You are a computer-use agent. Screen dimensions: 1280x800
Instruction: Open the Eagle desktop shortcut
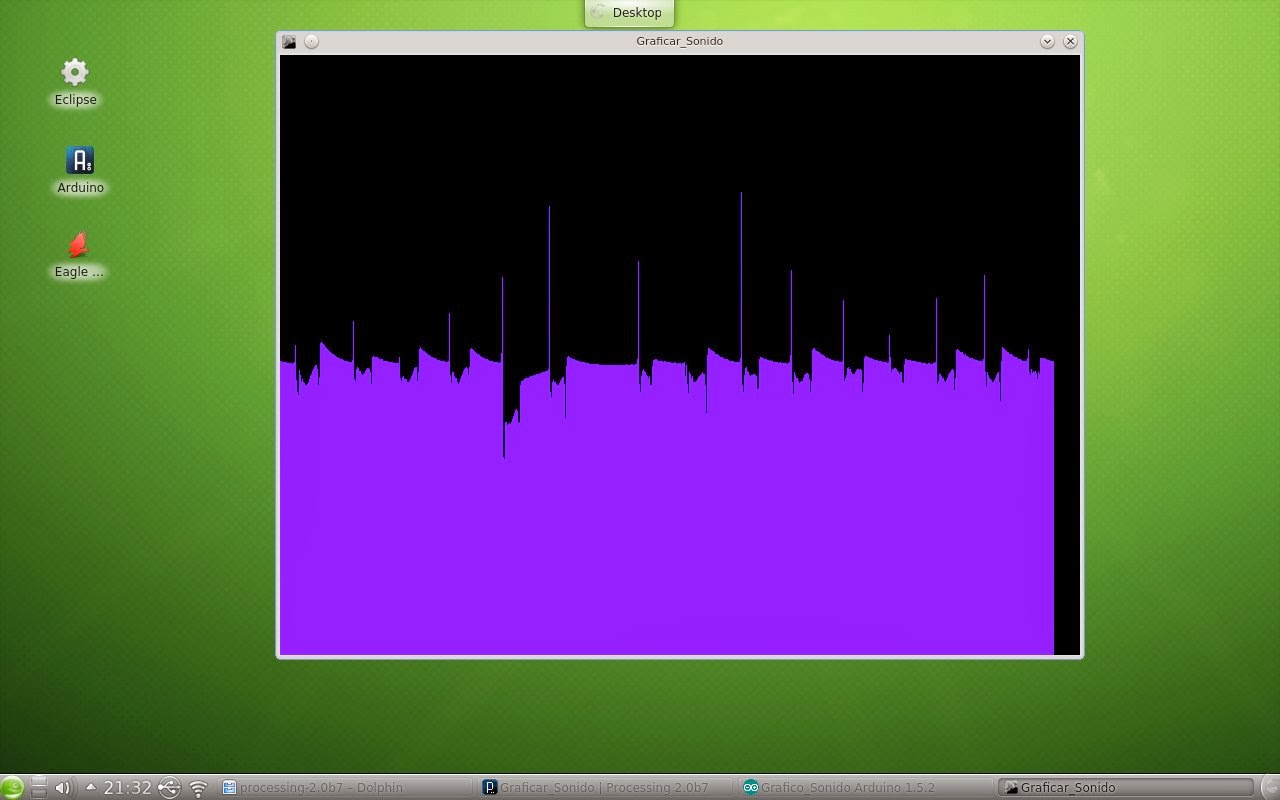tap(78, 255)
